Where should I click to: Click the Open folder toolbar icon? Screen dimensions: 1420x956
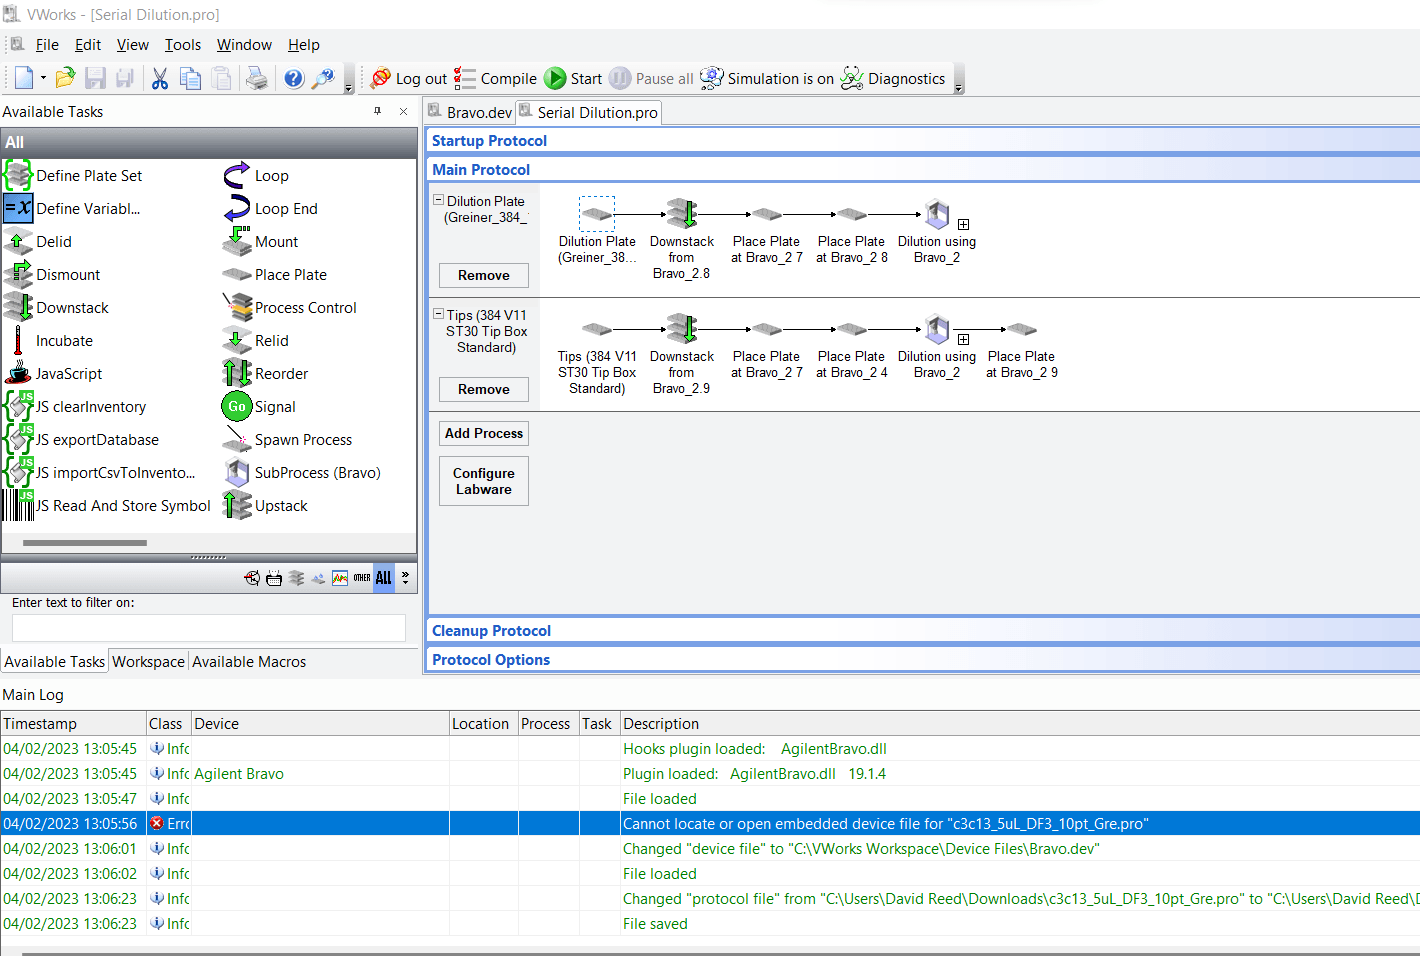click(65, 78)
